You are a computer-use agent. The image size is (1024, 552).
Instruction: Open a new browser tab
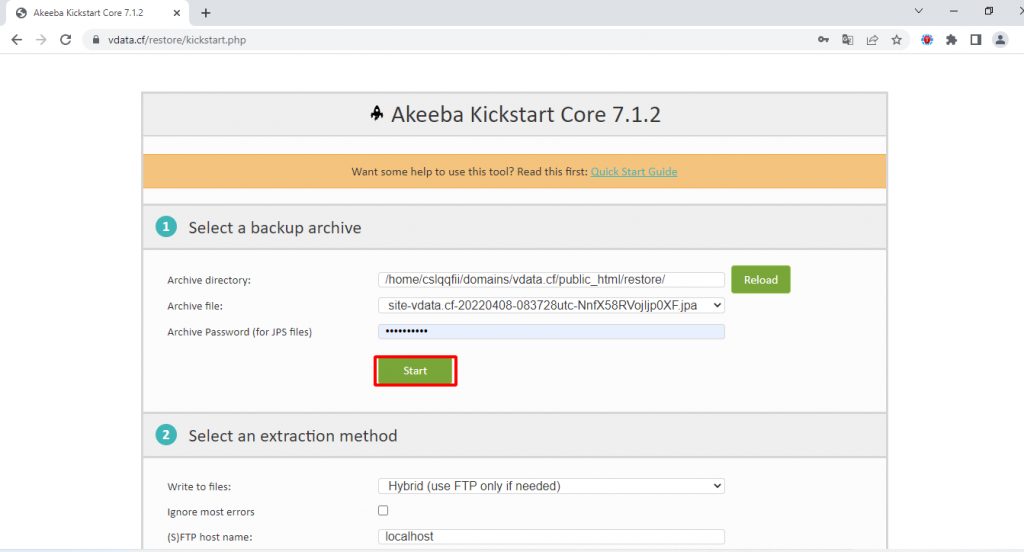tap(206, 13)
